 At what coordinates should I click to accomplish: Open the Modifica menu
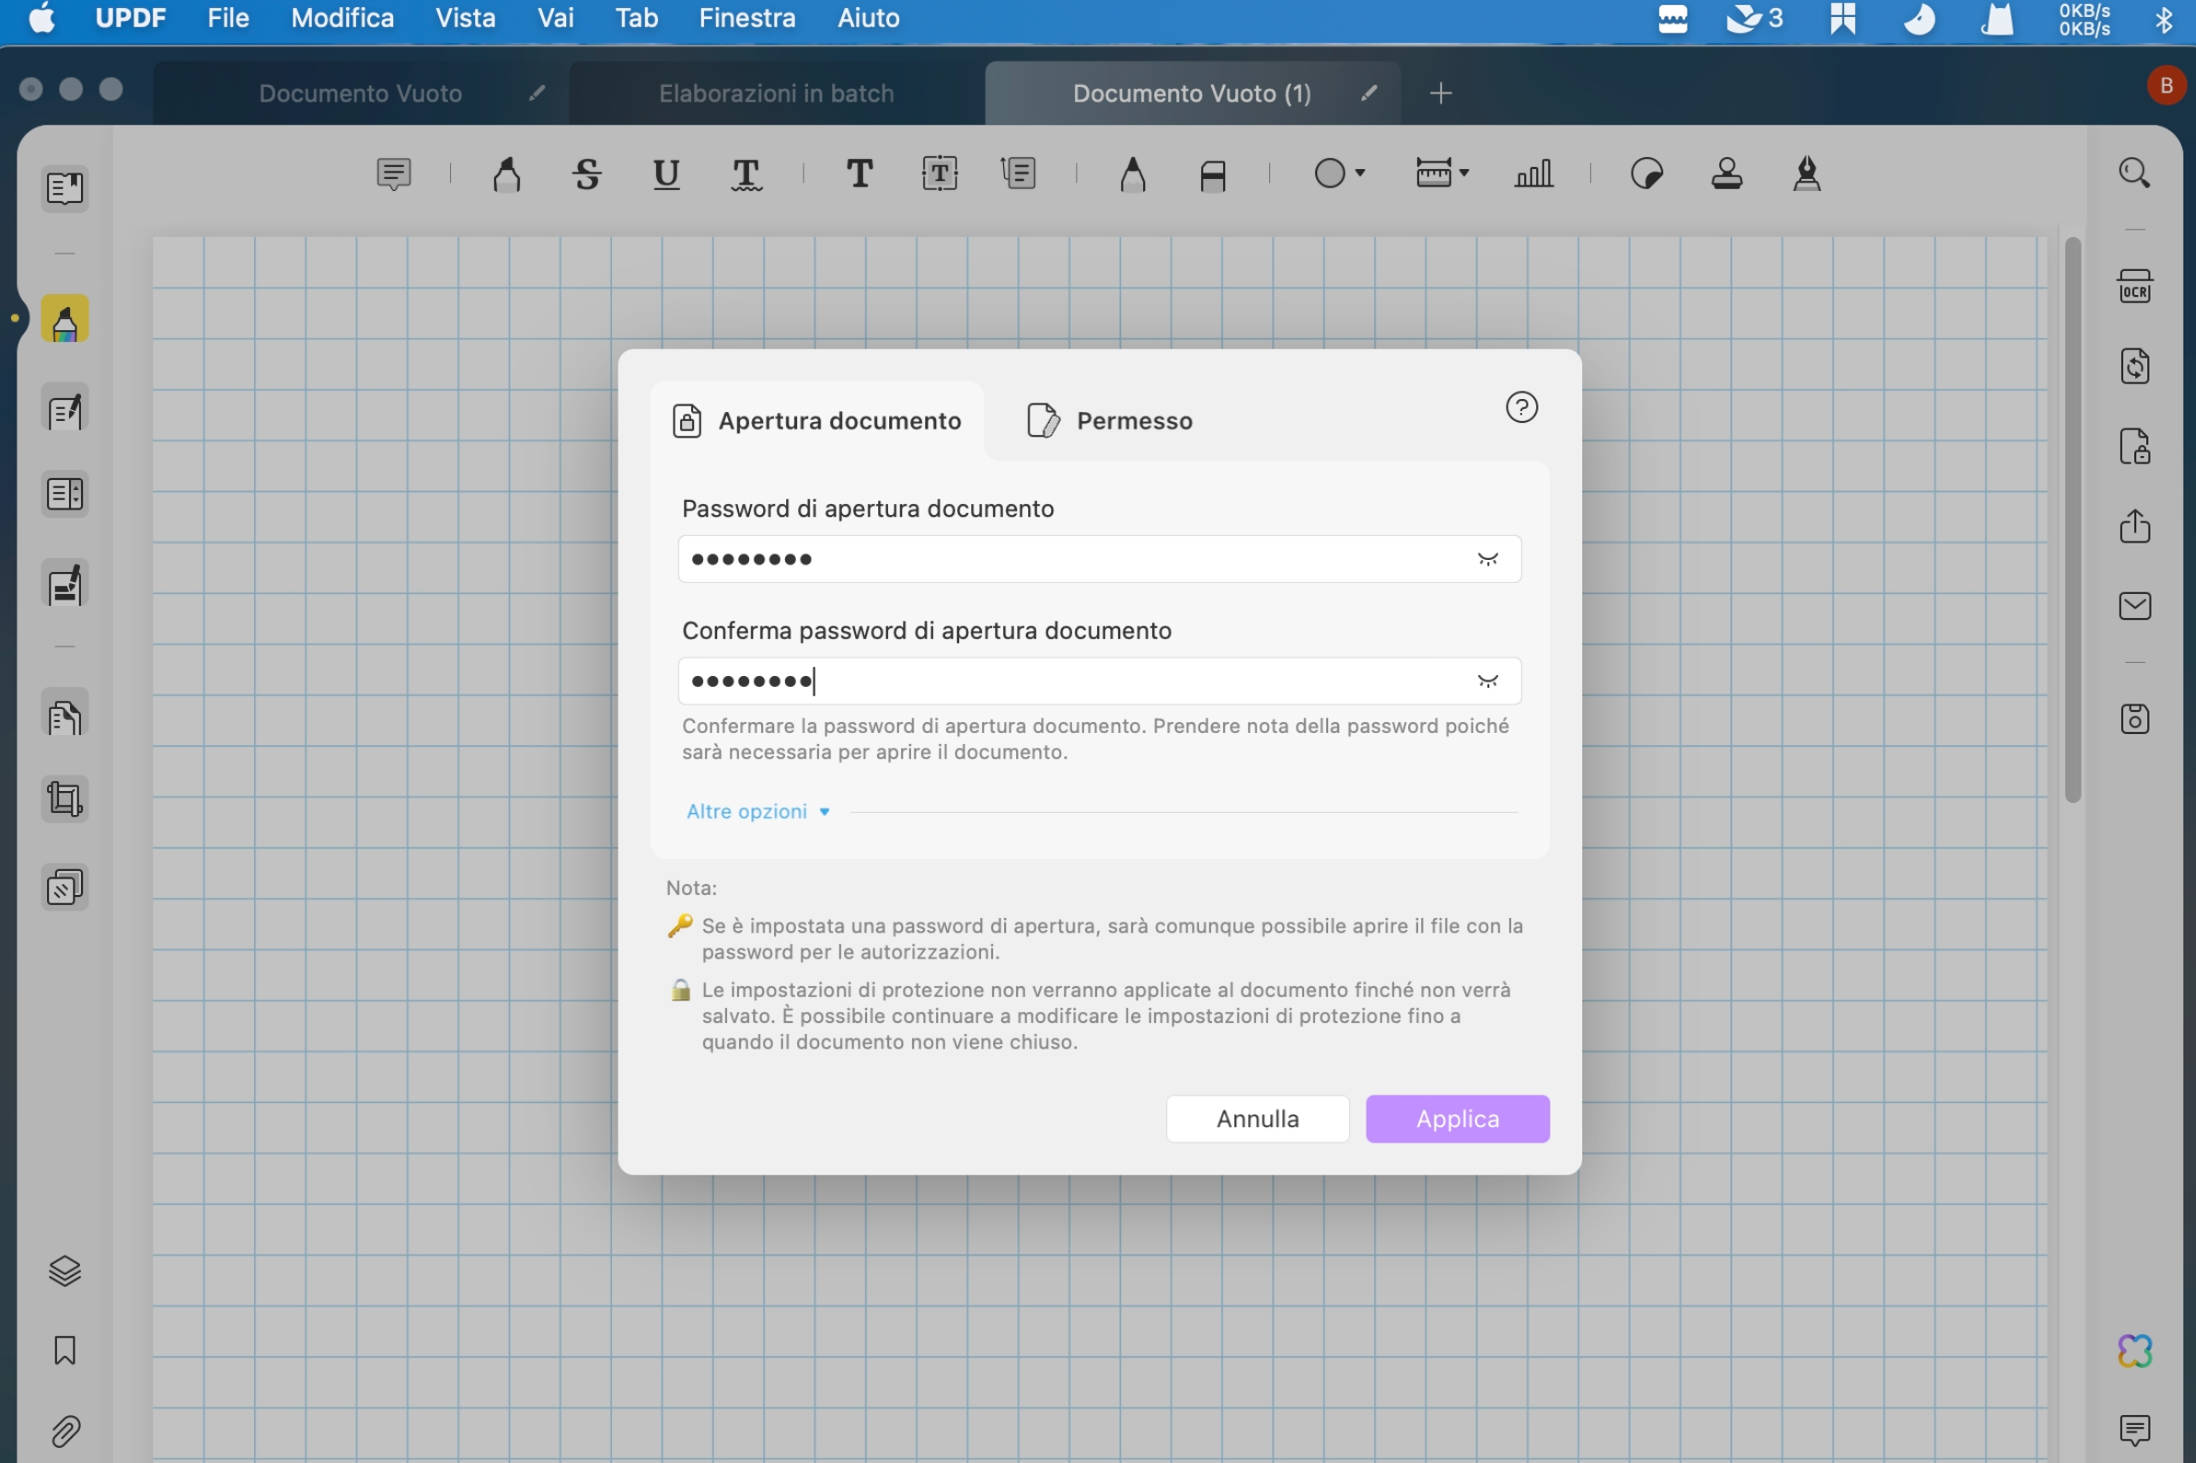(x=342, y=18)
